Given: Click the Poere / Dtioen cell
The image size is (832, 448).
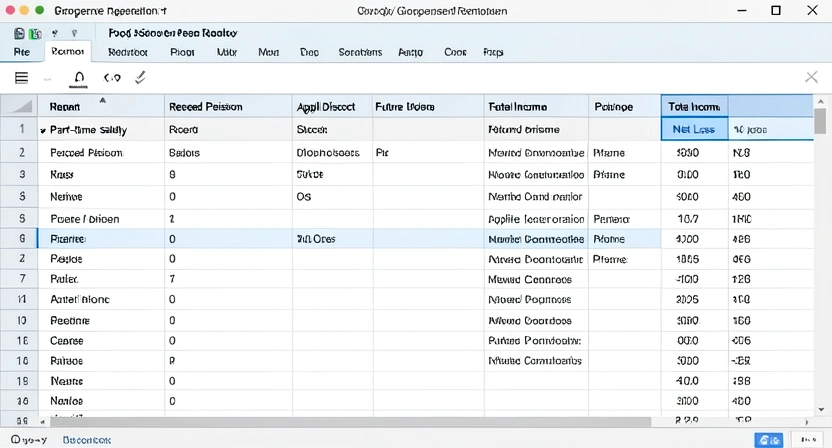Looking at the screenshot, I should [101, 219].
